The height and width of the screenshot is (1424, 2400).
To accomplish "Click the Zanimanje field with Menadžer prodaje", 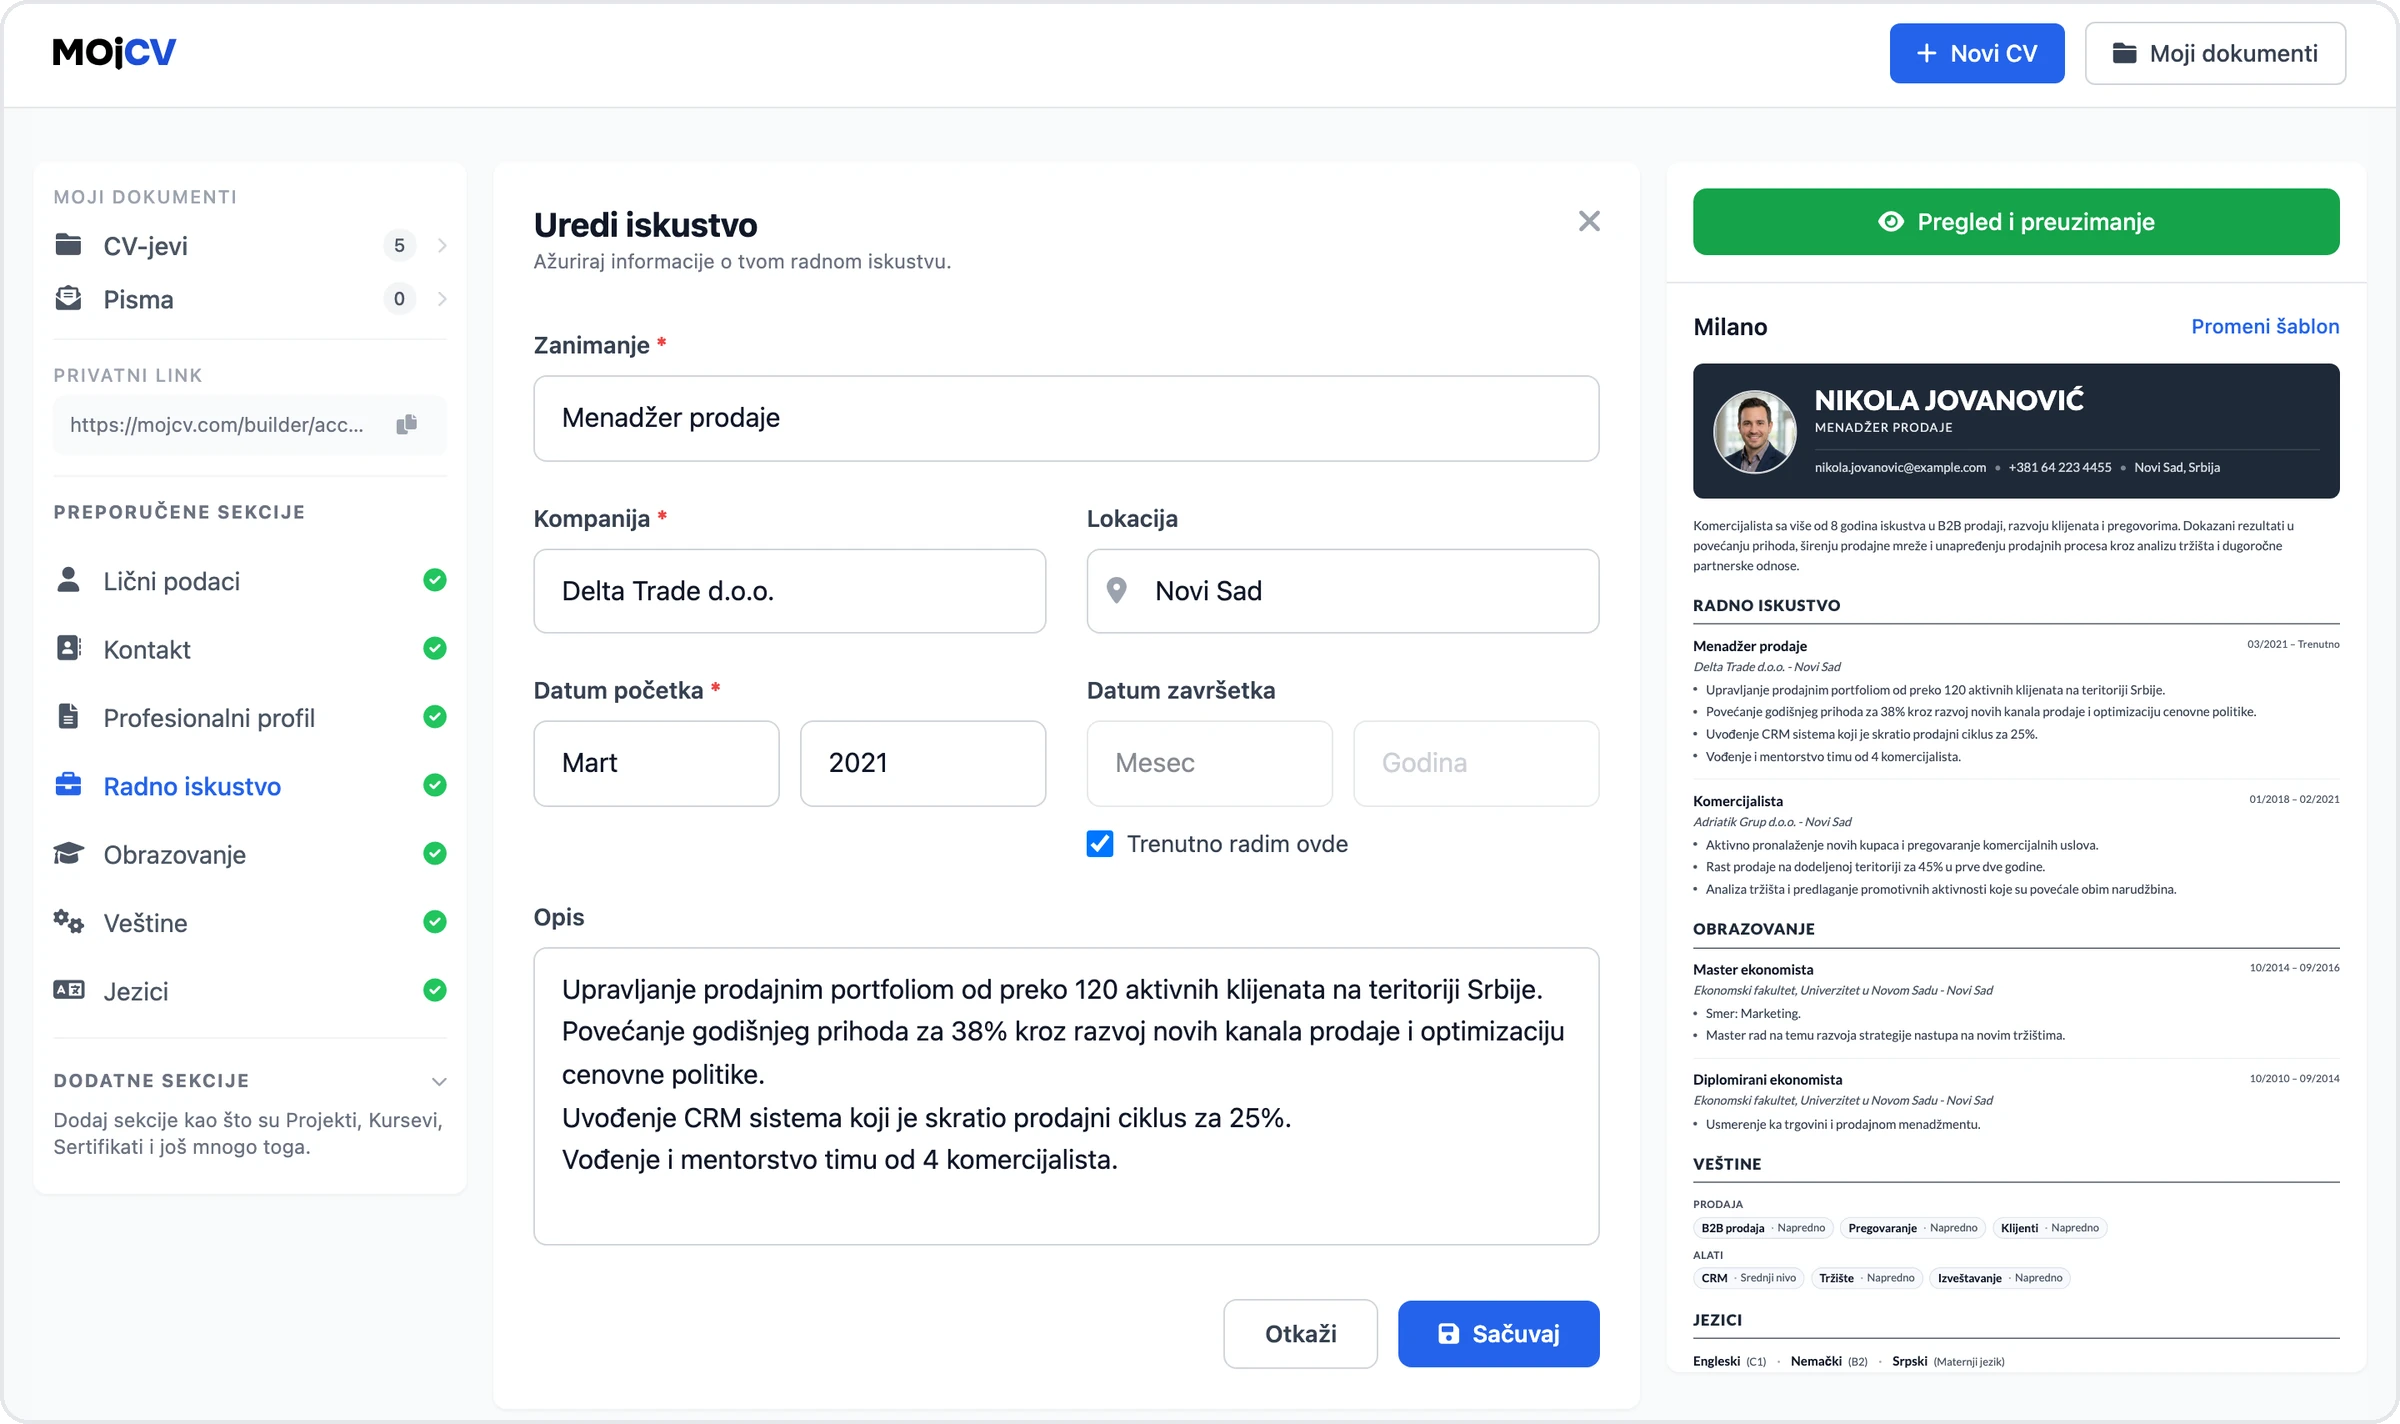I will coord(1066,418).
